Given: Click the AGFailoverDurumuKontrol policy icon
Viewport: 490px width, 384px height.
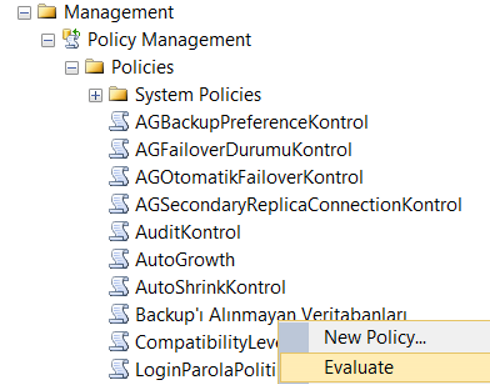Looking at the screenshot, I should (119, 149).
